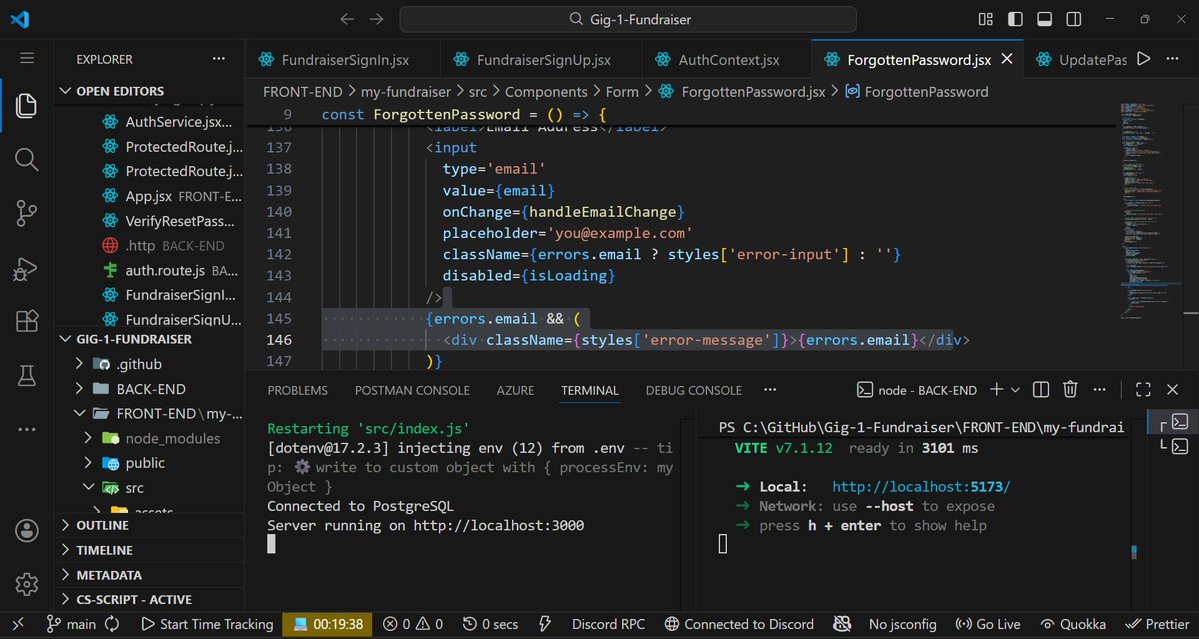The height and width of the screenshot is (639, 1199).
Task: Expand the OUTLINE section
Action: pos(150,525)
